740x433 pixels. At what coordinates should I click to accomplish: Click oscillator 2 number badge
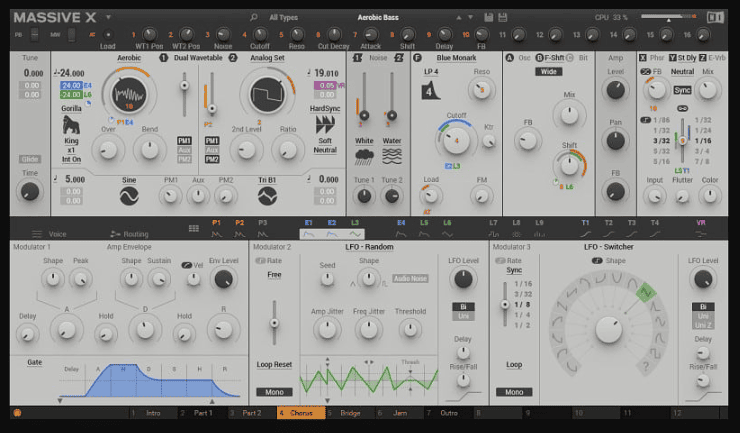233,58
